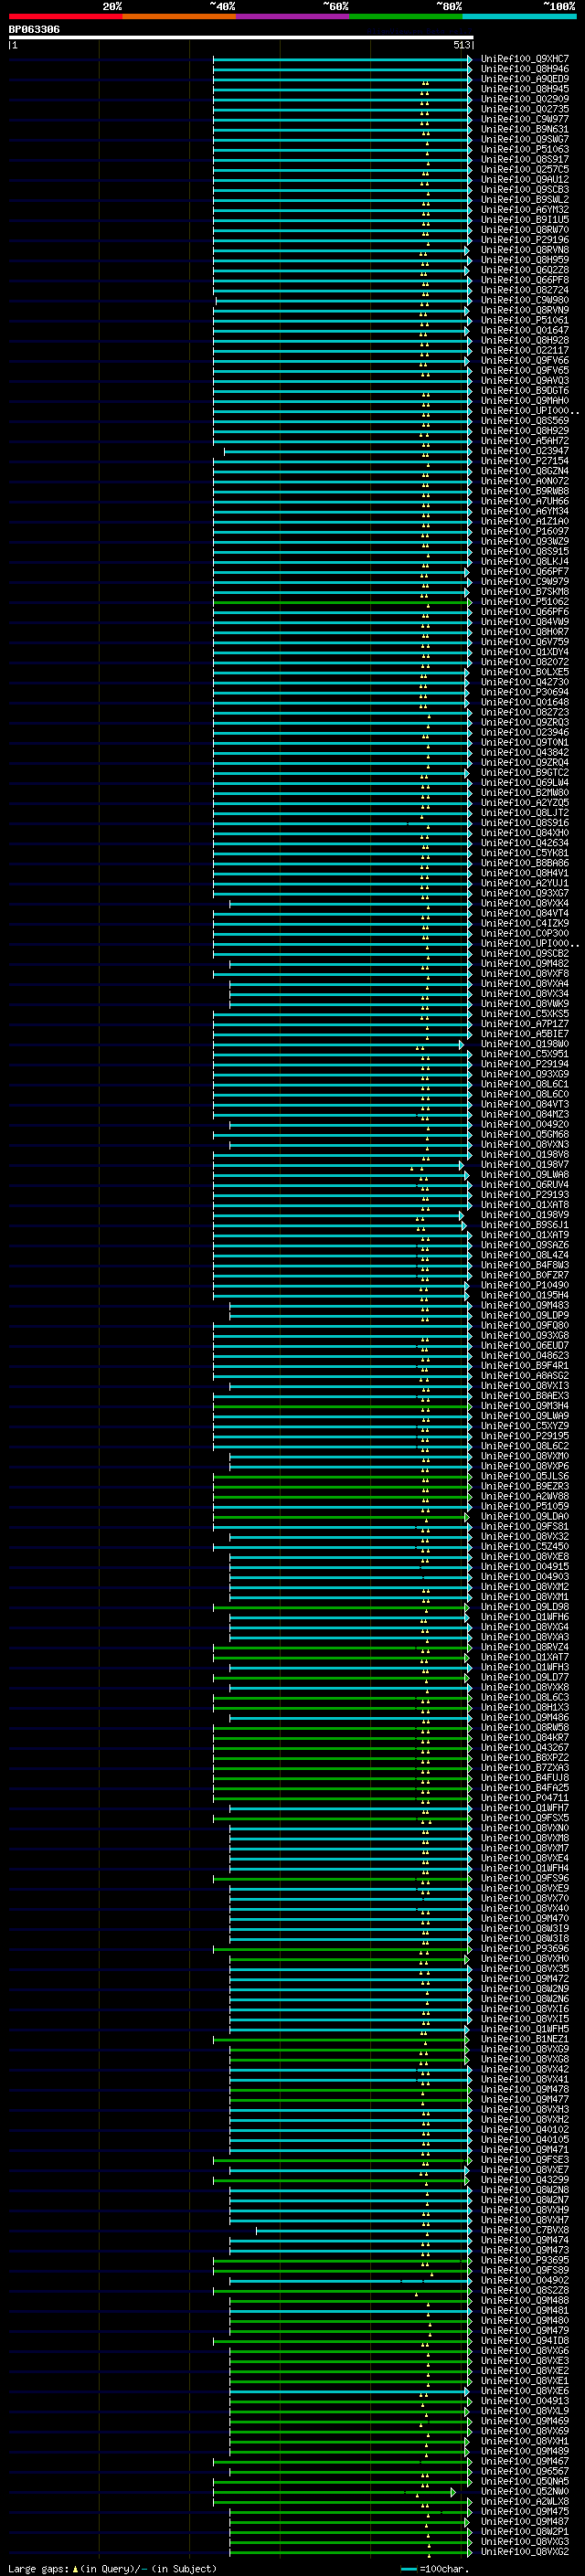Open hit UniRef100_Q8VWK9
The height and width of the screenshot is (2576, 585).
[x=524, y=1003]
